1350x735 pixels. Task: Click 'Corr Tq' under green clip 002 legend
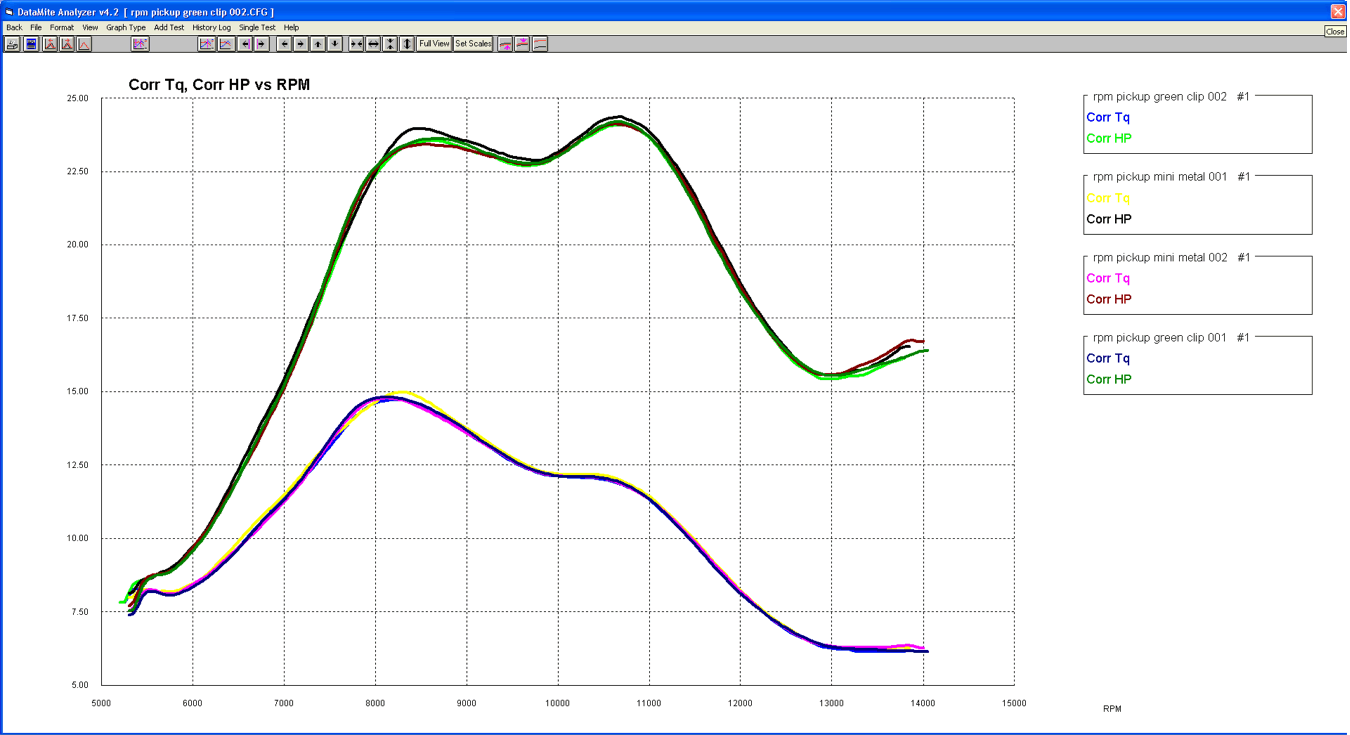(x=1108, y=117)
